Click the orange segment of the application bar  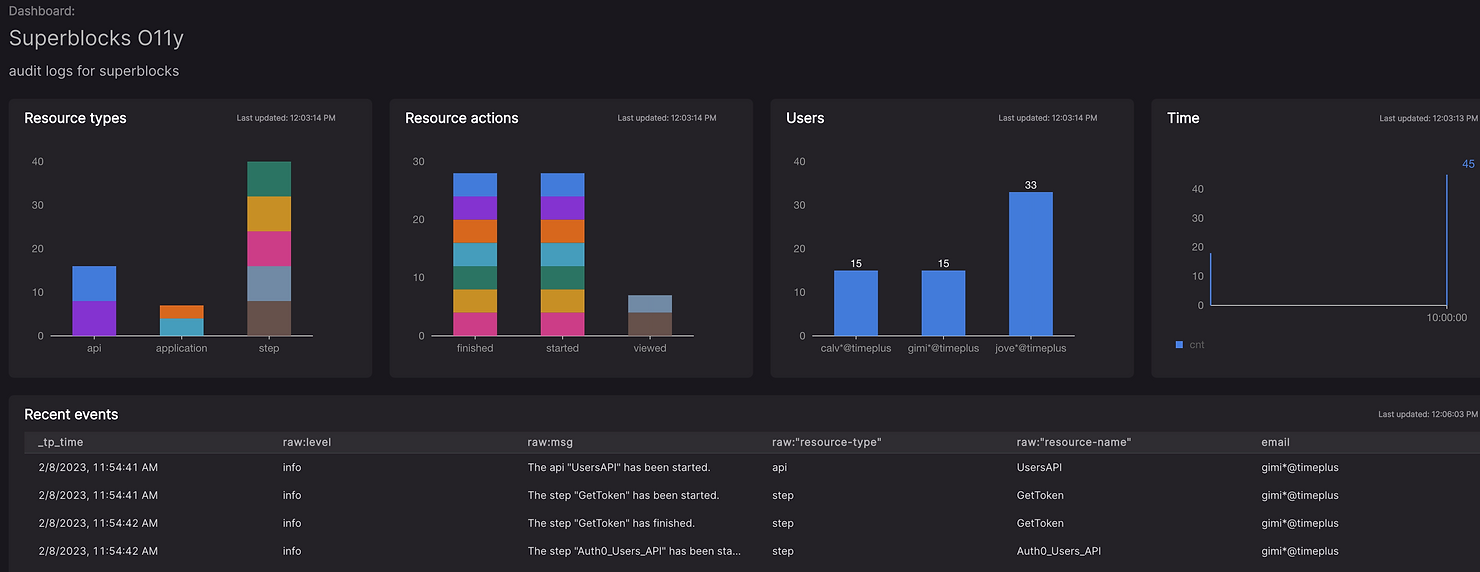pyautogui.click(x=182, y=312)
